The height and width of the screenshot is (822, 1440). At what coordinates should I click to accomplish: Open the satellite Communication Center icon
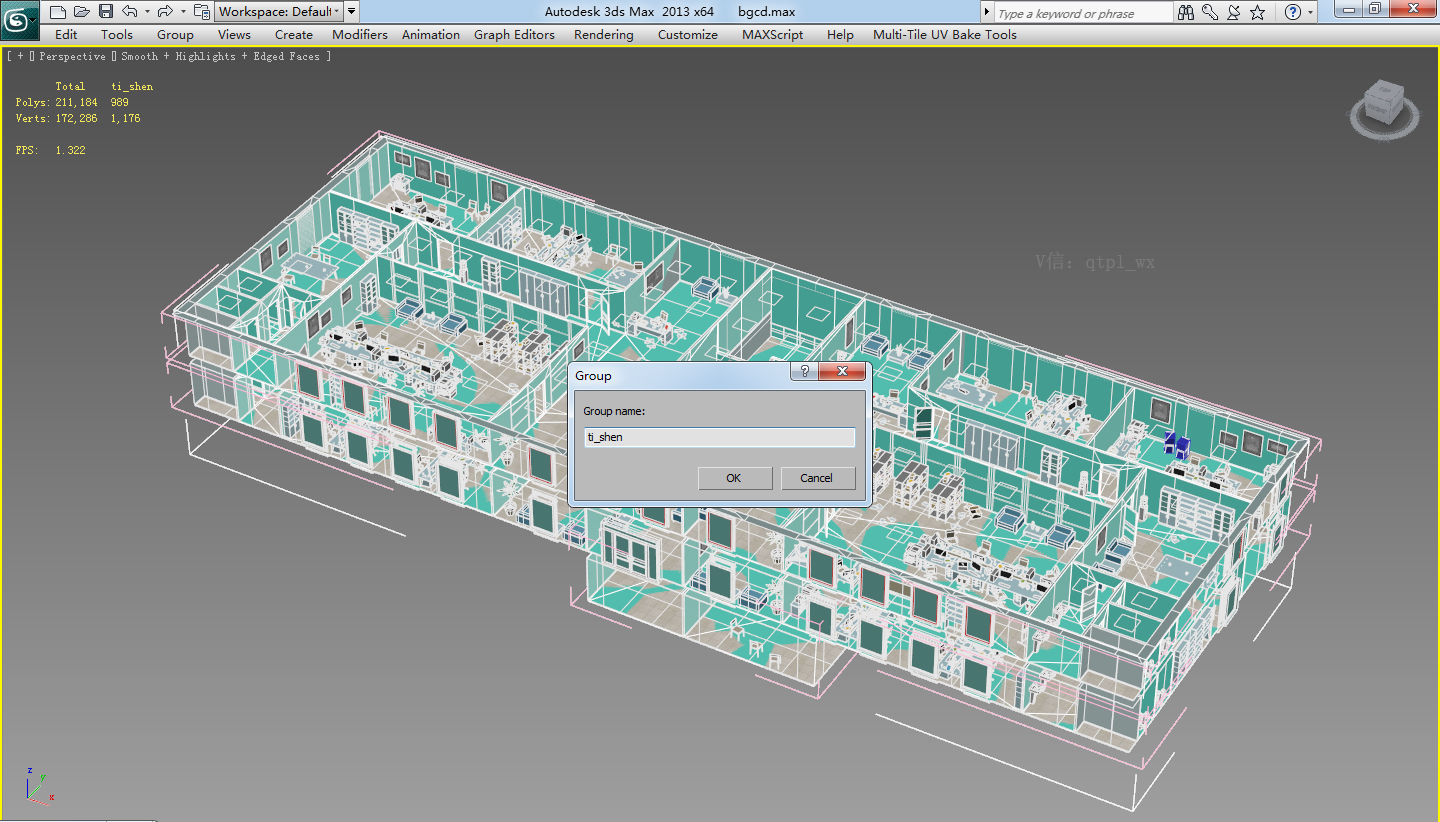point(1234,12)
